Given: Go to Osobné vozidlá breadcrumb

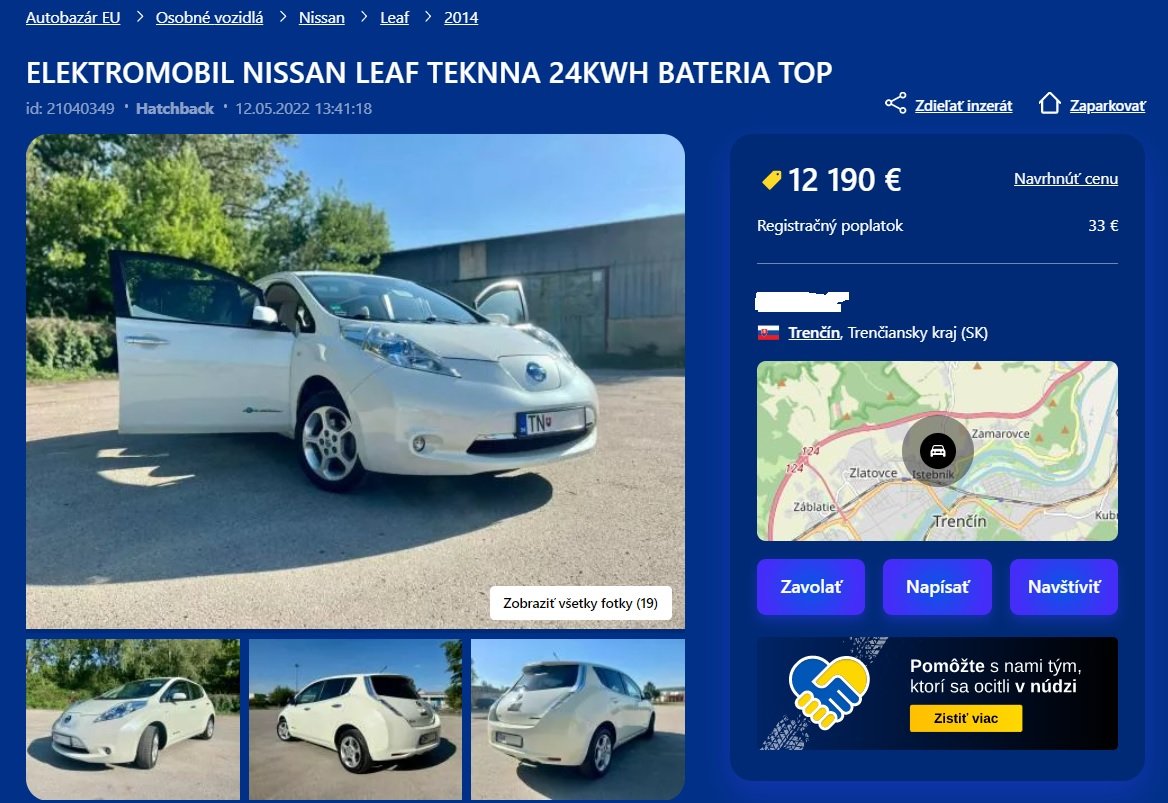Looking at the screenshot, I should [x=209, y=18].
